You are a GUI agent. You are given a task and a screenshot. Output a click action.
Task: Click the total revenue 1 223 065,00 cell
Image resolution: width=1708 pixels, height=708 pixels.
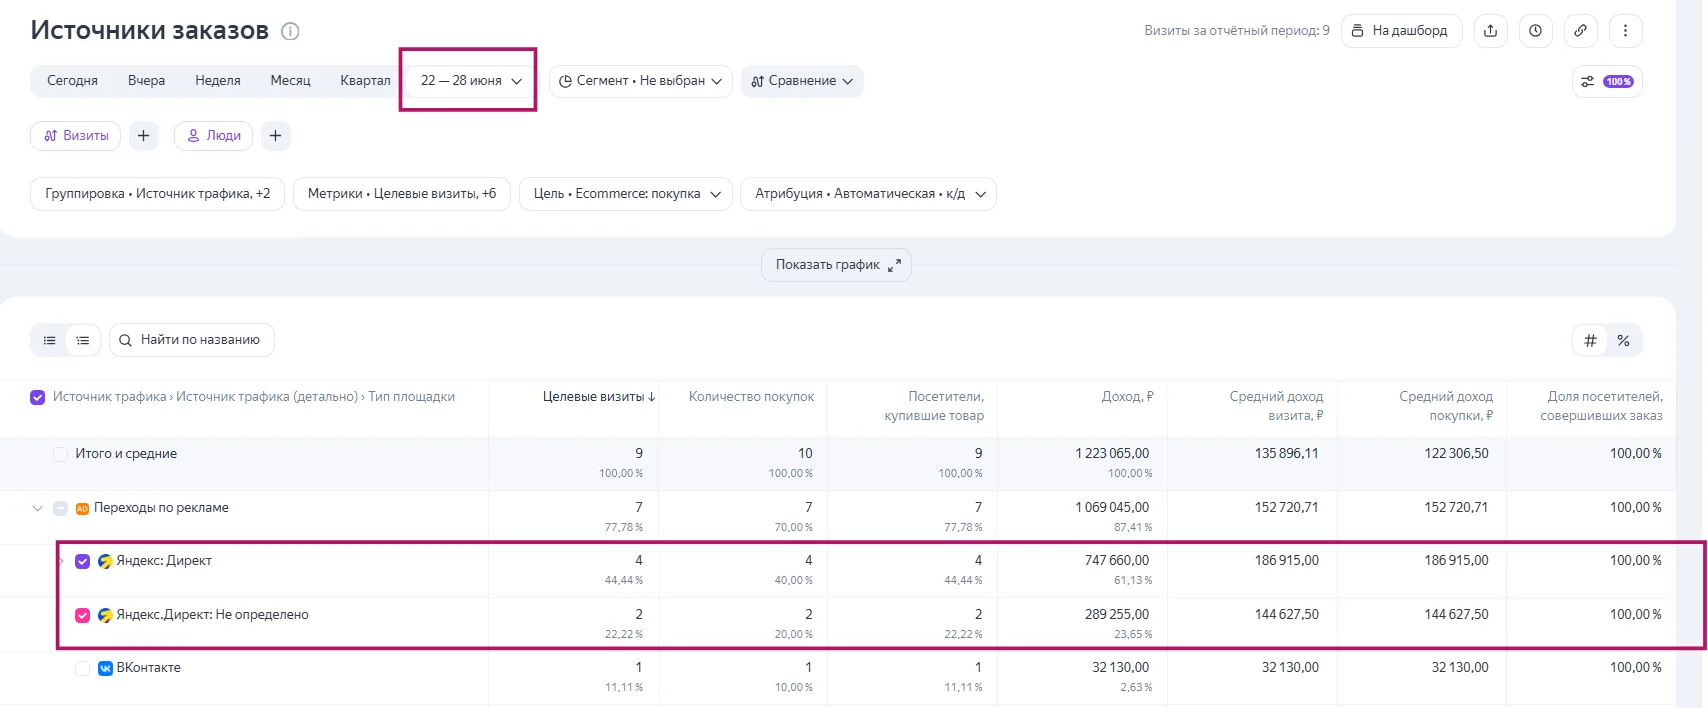1112,454
